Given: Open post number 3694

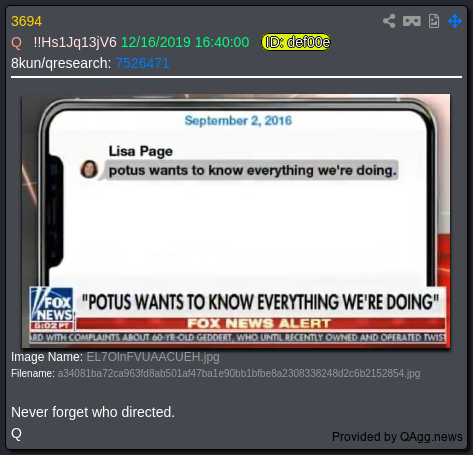Looking at the screenshot, I should tap(26, 21).
